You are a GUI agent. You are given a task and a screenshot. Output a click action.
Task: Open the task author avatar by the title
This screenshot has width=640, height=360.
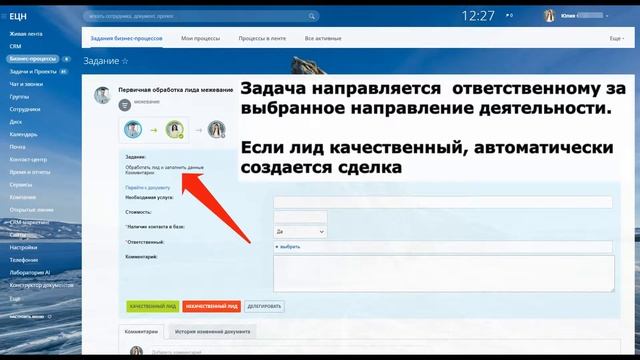coord(102,95)
